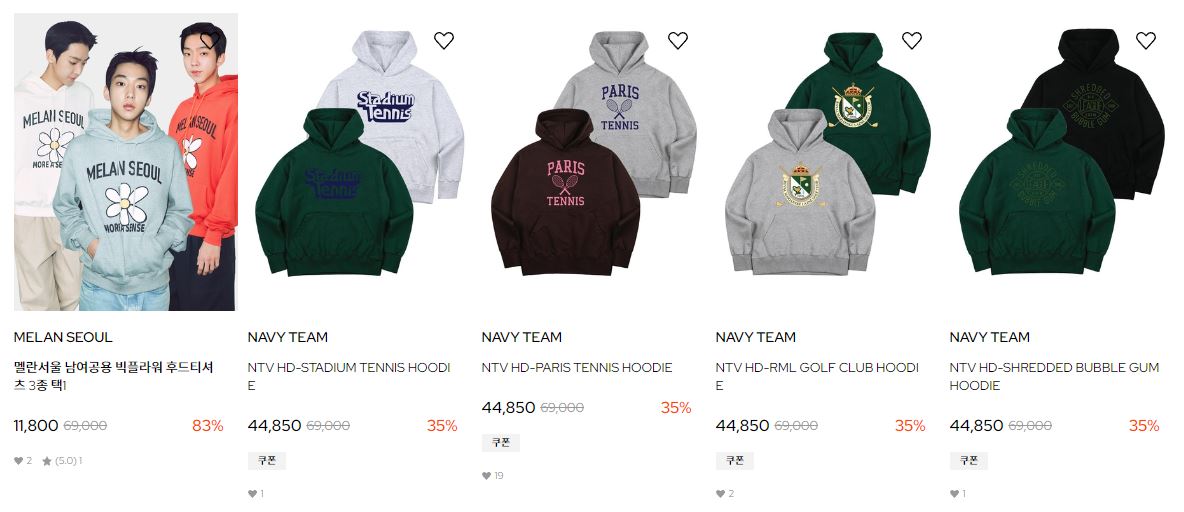Click MELAN SEOUL brand name
This screenshot has height=512, width=1184.
point(63,338)
